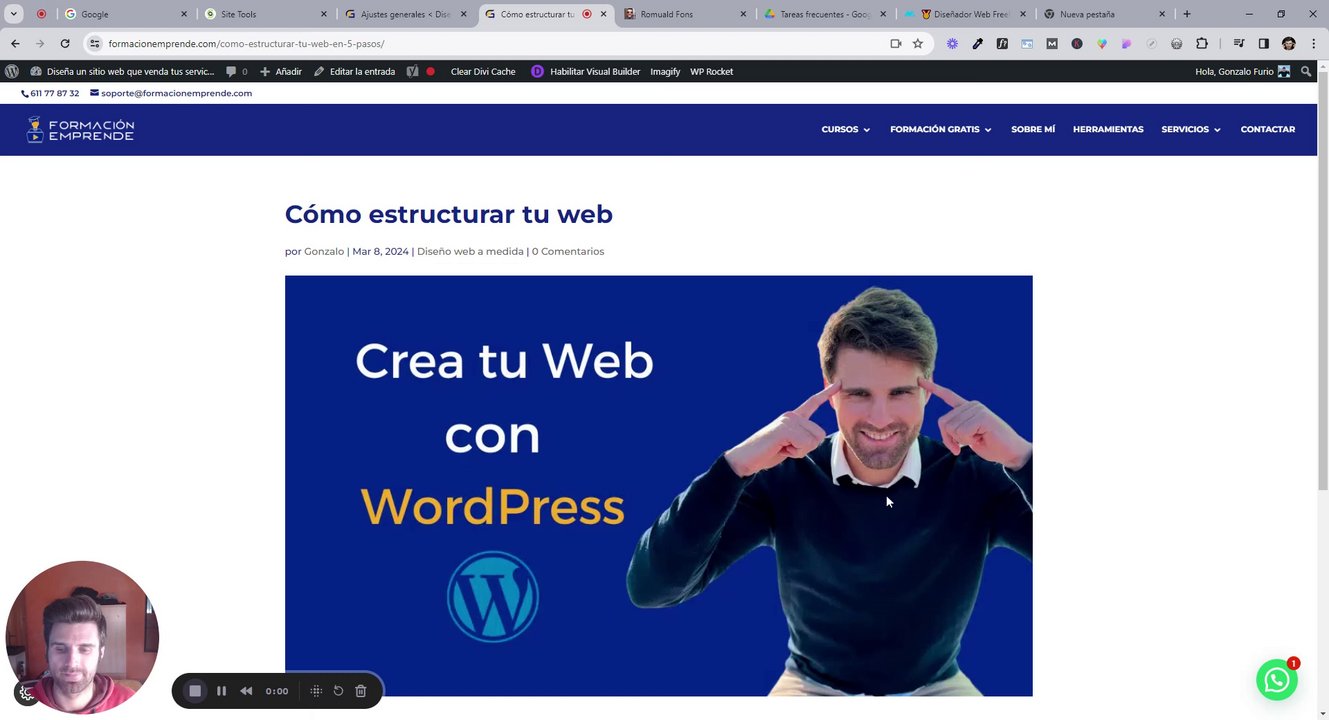This screenshot has height=720, width=1329.
Task: Click the red K extension icon
Action: point(1077,44)
